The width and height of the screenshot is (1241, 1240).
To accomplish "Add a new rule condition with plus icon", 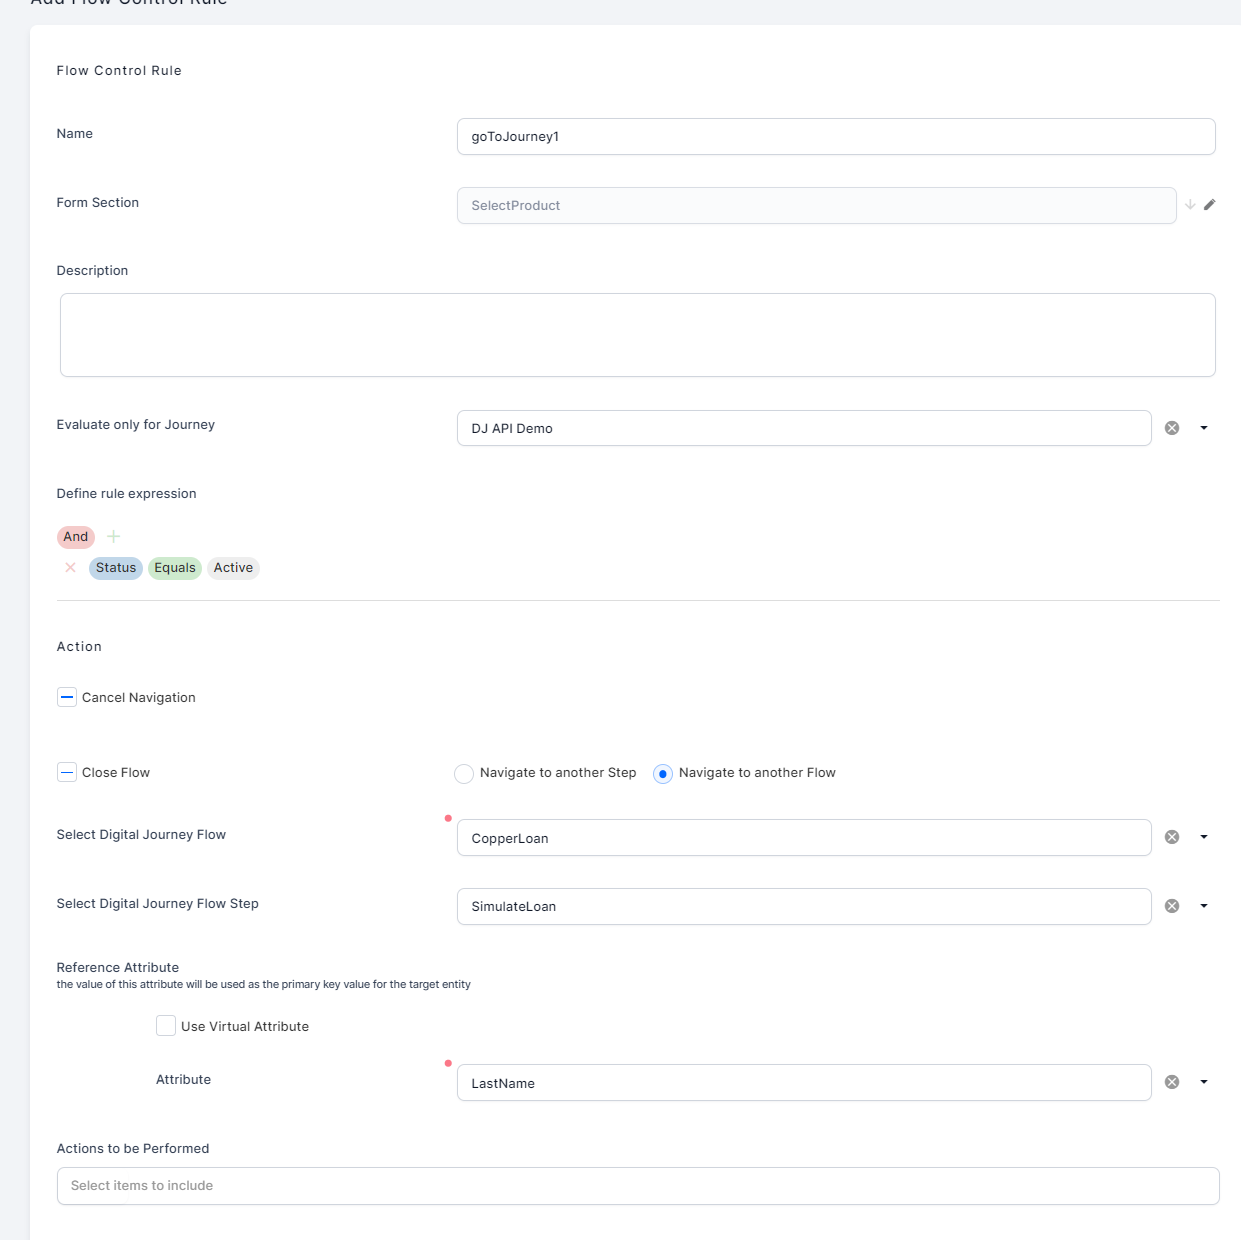I will (x=114, y=537).
